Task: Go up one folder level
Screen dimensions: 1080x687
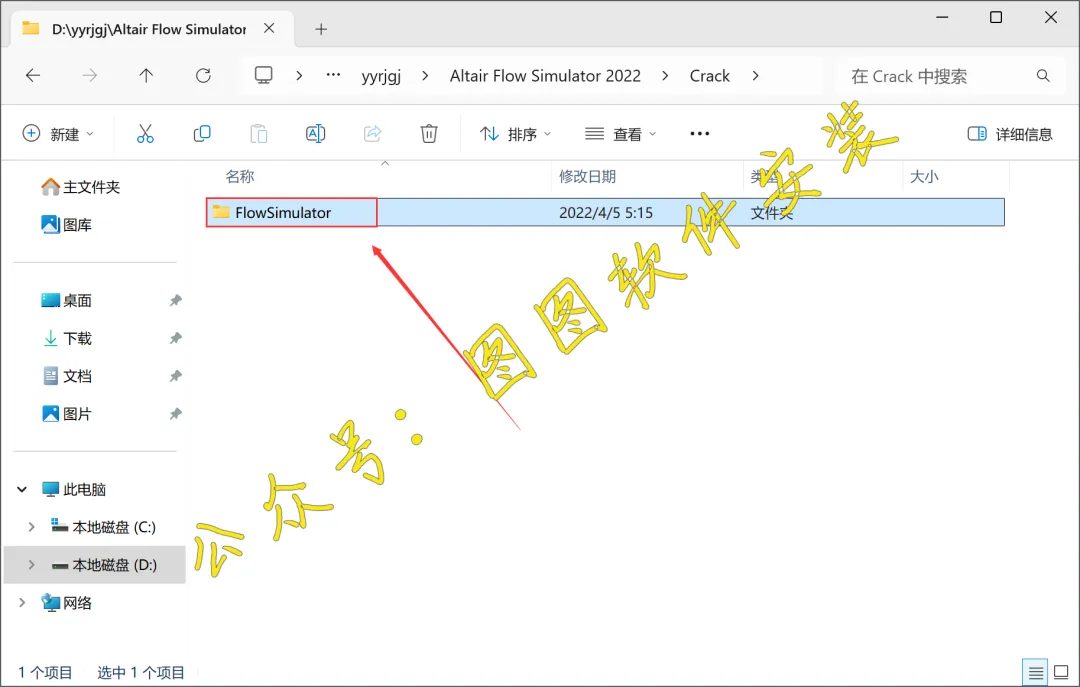Action: [146, 76]
